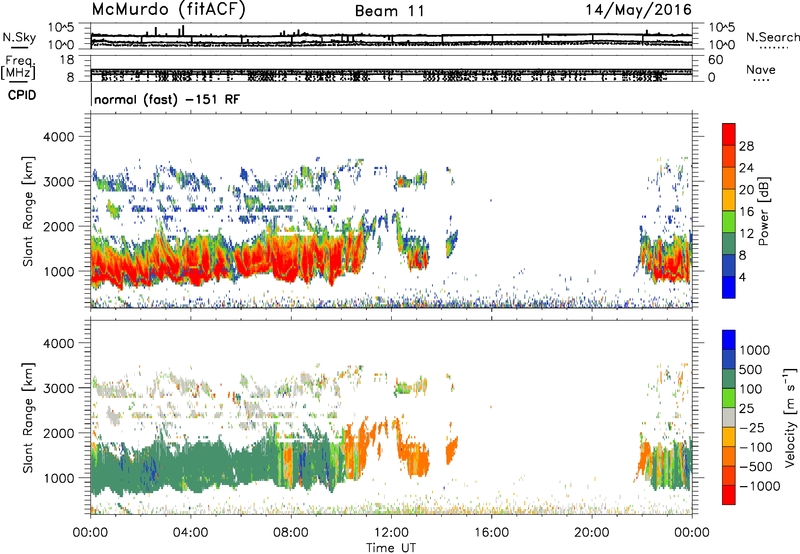Viewport: 800px width, 554px height.
Task: Click the 'Freq. [MHz]' axis label
Action: [18, 68]
